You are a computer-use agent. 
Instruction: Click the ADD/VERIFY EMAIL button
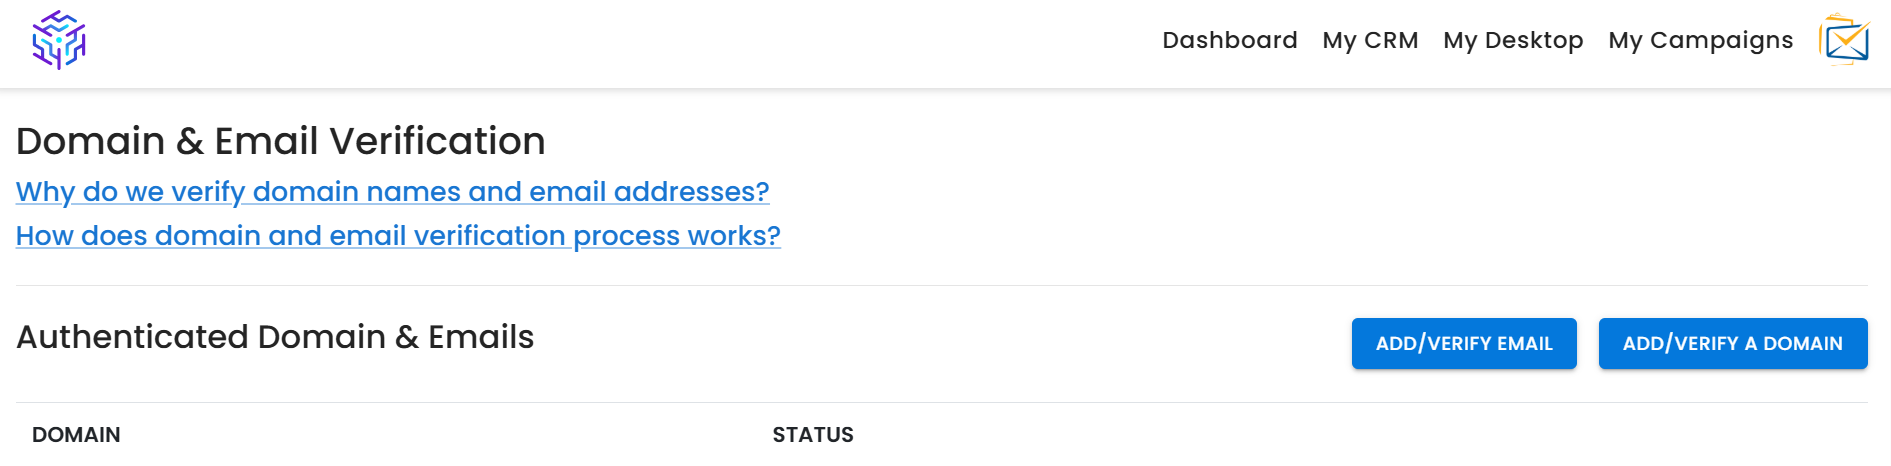coord(1464,343)
